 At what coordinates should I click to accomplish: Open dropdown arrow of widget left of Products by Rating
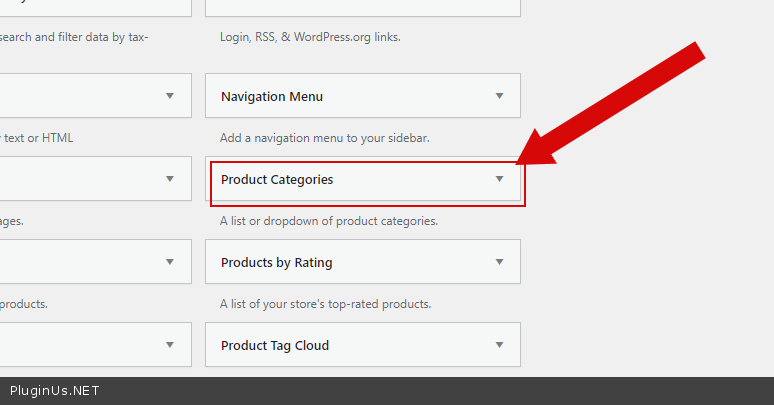tap(170, 262)
